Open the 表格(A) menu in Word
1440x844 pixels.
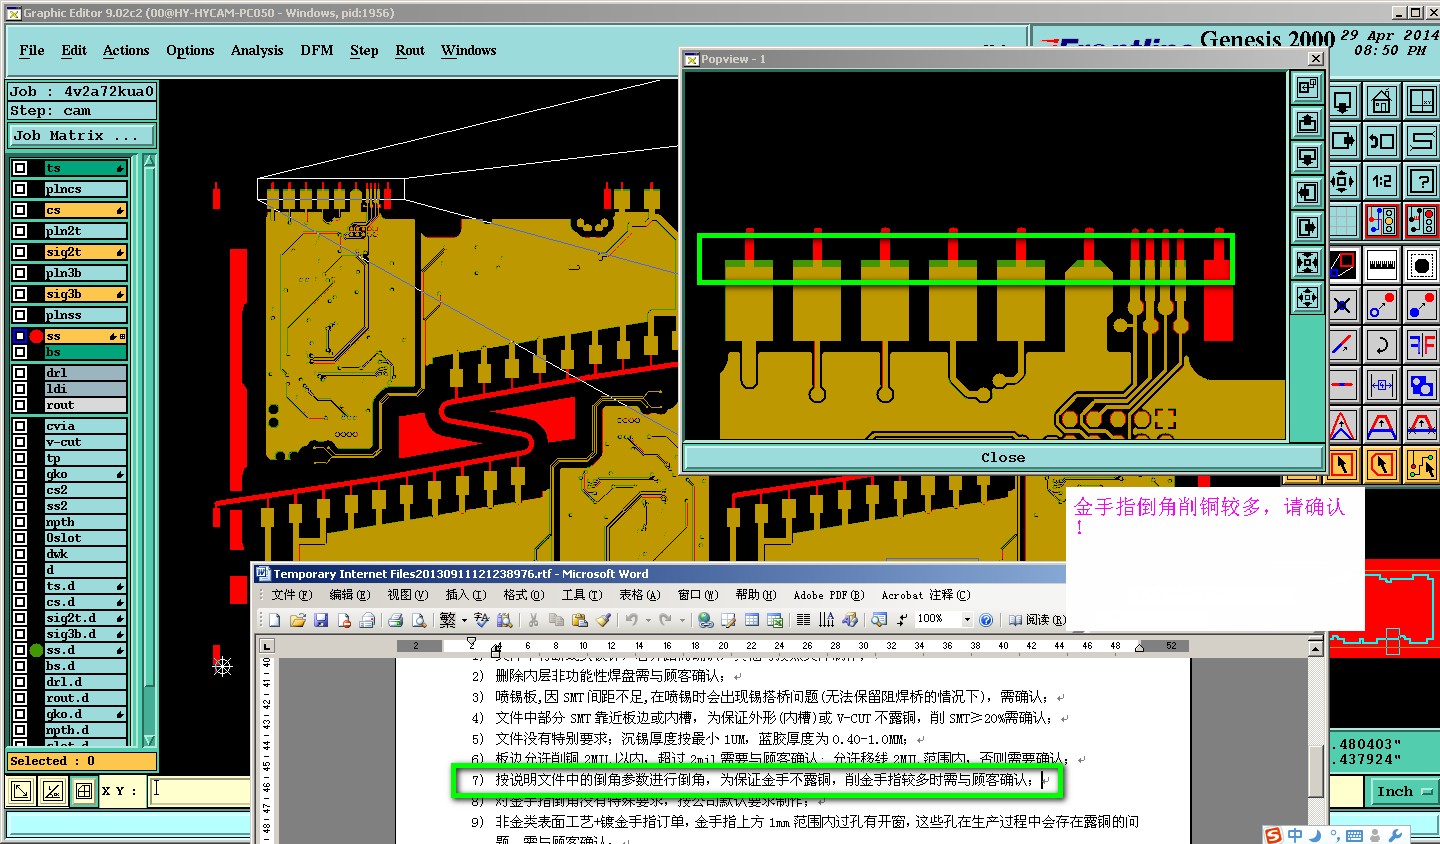pos(639,595)
